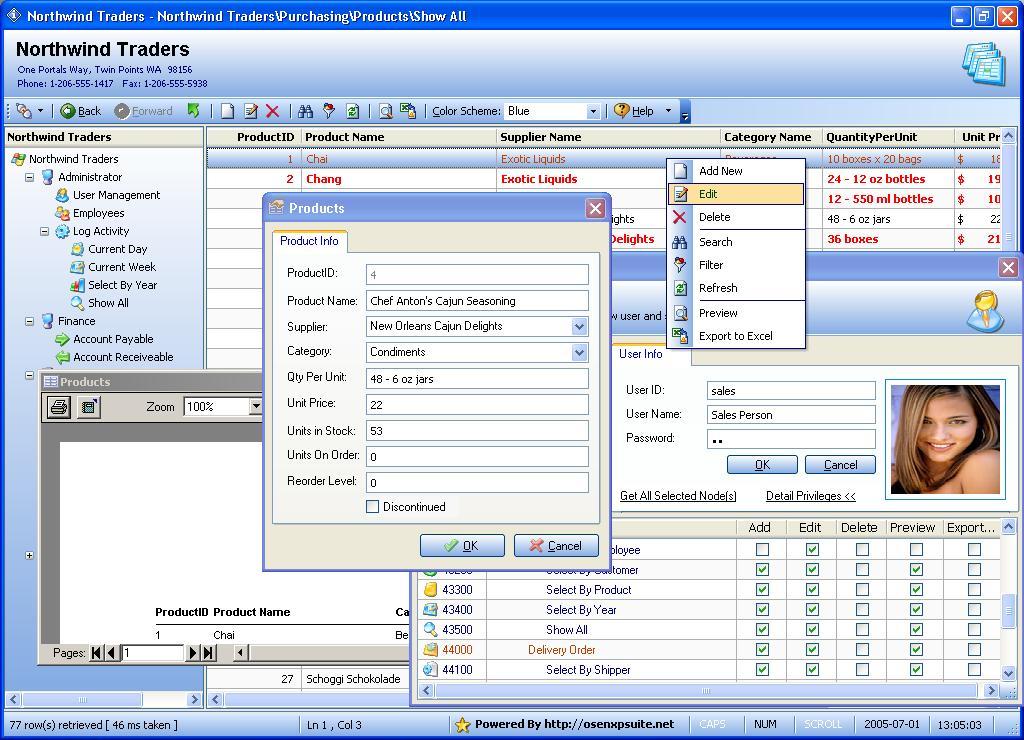
Task: Select Export to Excel in context menu
Action: coord(735,336)
